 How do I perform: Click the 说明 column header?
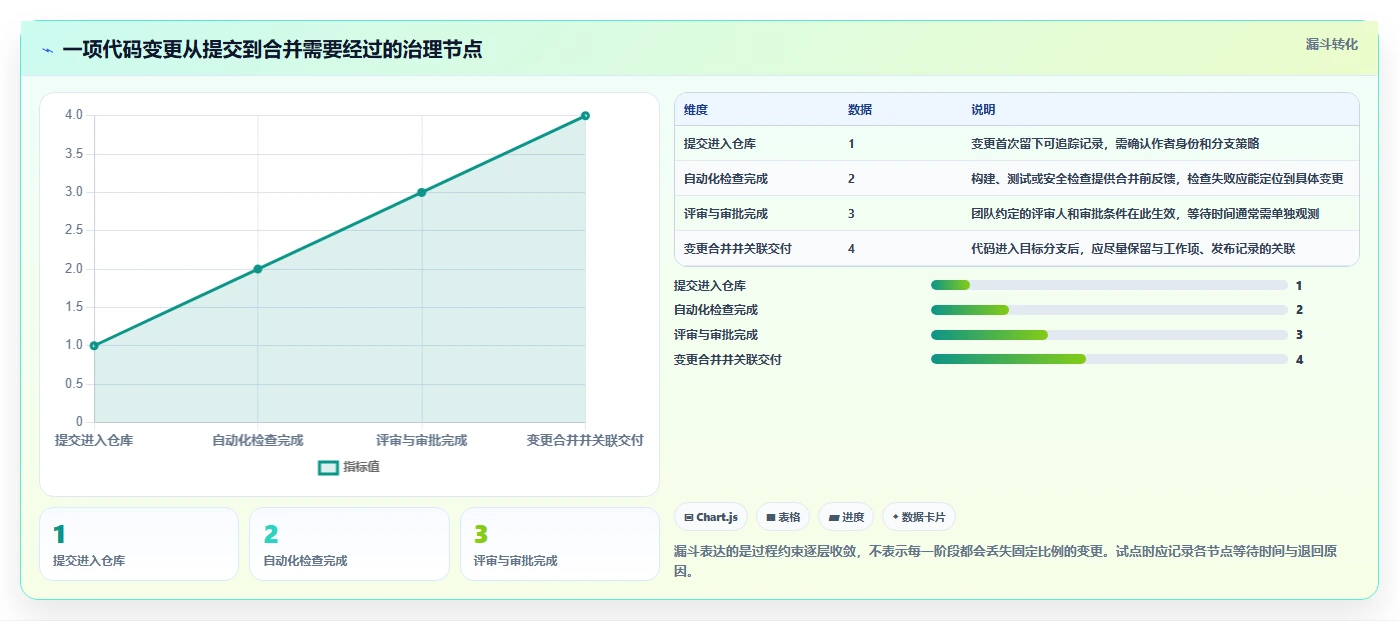pos(983,110)
